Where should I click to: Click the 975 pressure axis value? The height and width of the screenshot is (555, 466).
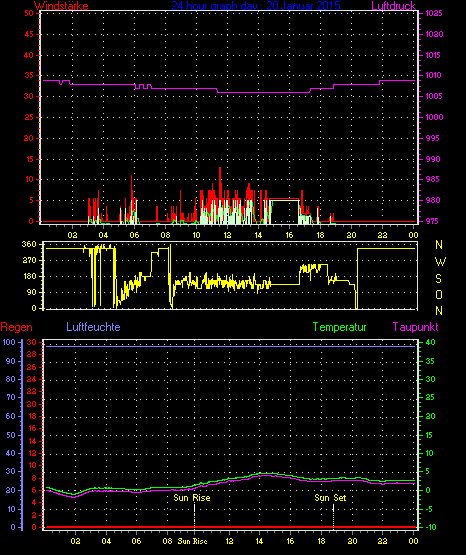pos(433,221)
